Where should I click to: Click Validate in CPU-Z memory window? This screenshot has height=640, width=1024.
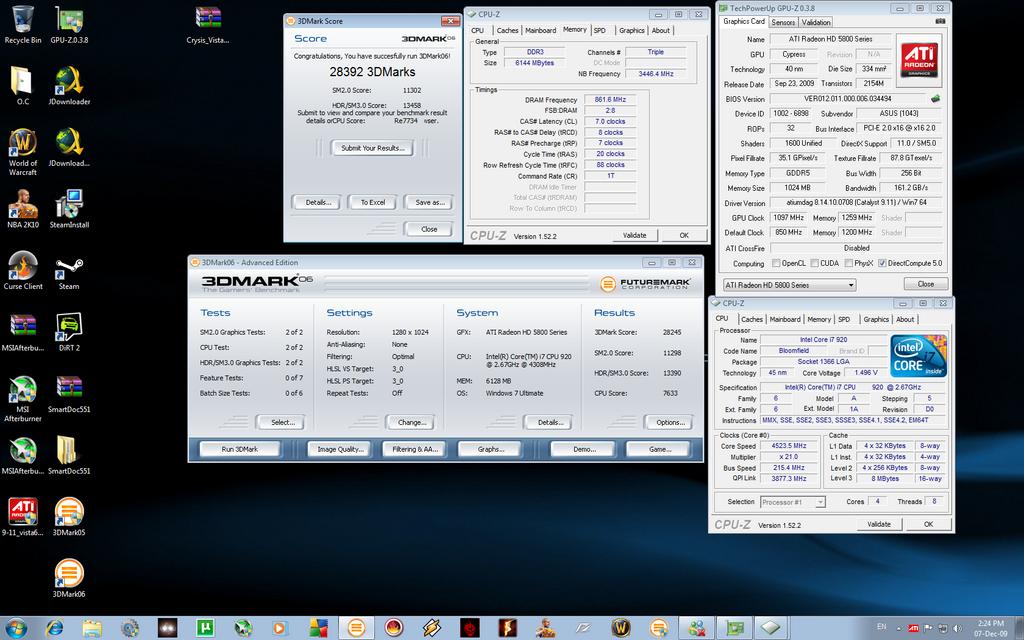pyautogui.click(x=633, y=235)
